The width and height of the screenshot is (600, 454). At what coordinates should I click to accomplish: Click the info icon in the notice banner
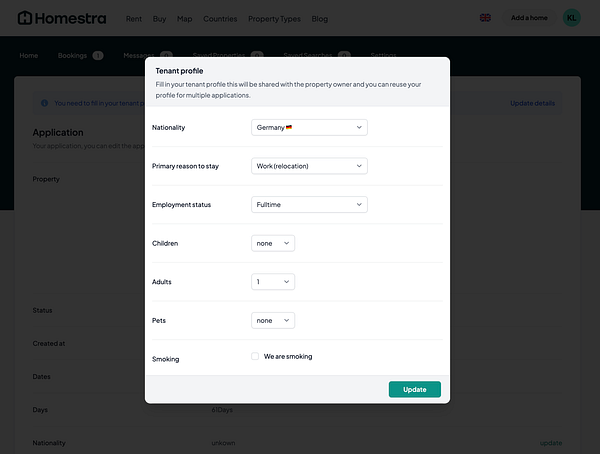(x=44, y=103)
